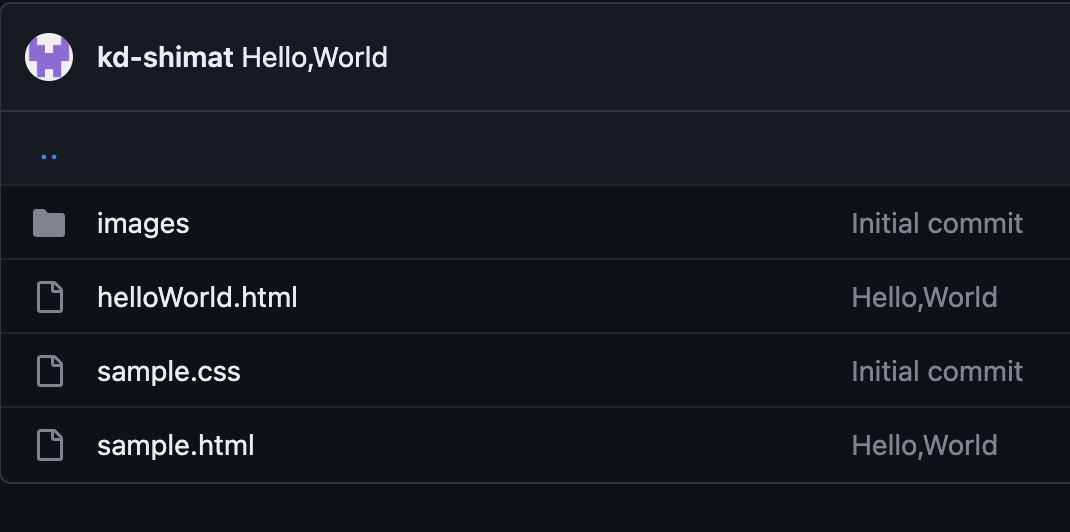Open the helloWorld.html file name link
Image resolution: width=1070 pixels, height=532 pixels.
(x=197, y=297)
